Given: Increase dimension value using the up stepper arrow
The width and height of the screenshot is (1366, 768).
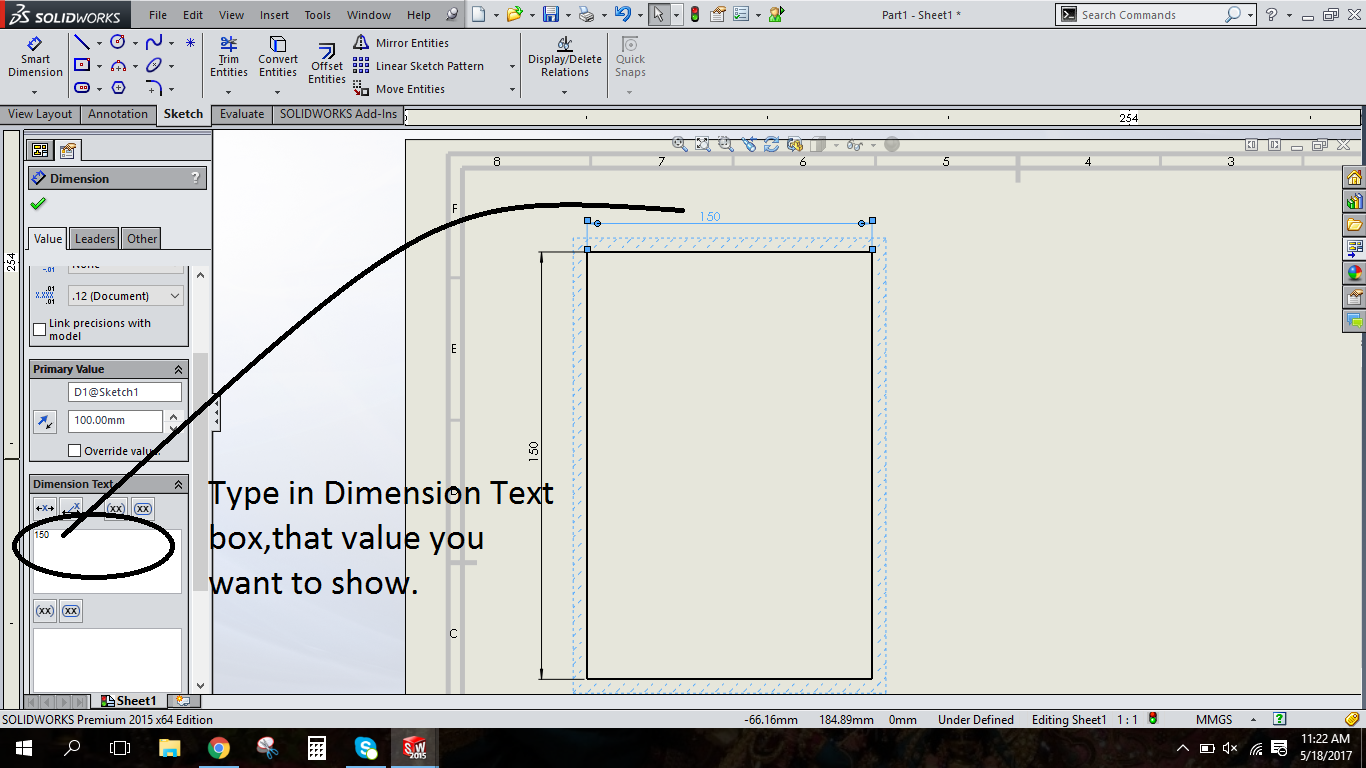Looking at the screenshot, I should coord(174,415).
